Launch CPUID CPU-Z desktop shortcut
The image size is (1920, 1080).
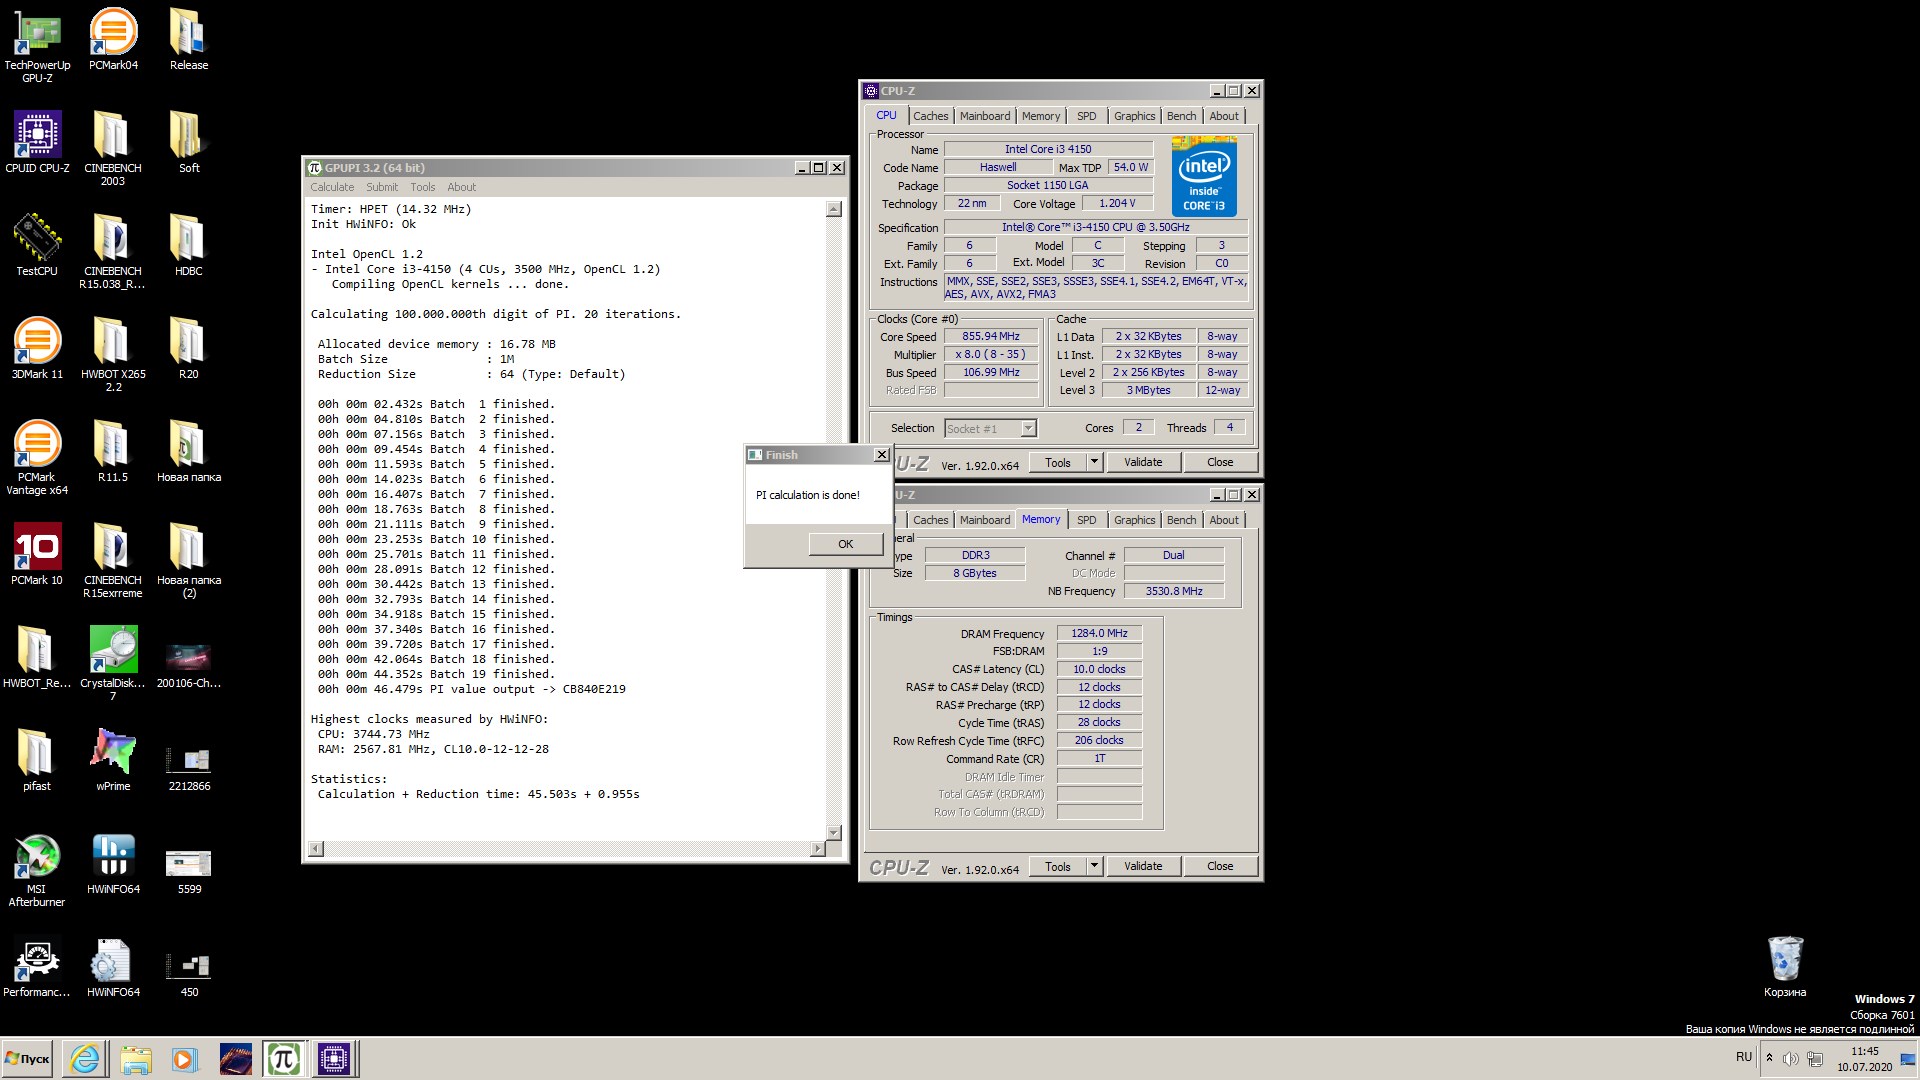pos(37,141)
